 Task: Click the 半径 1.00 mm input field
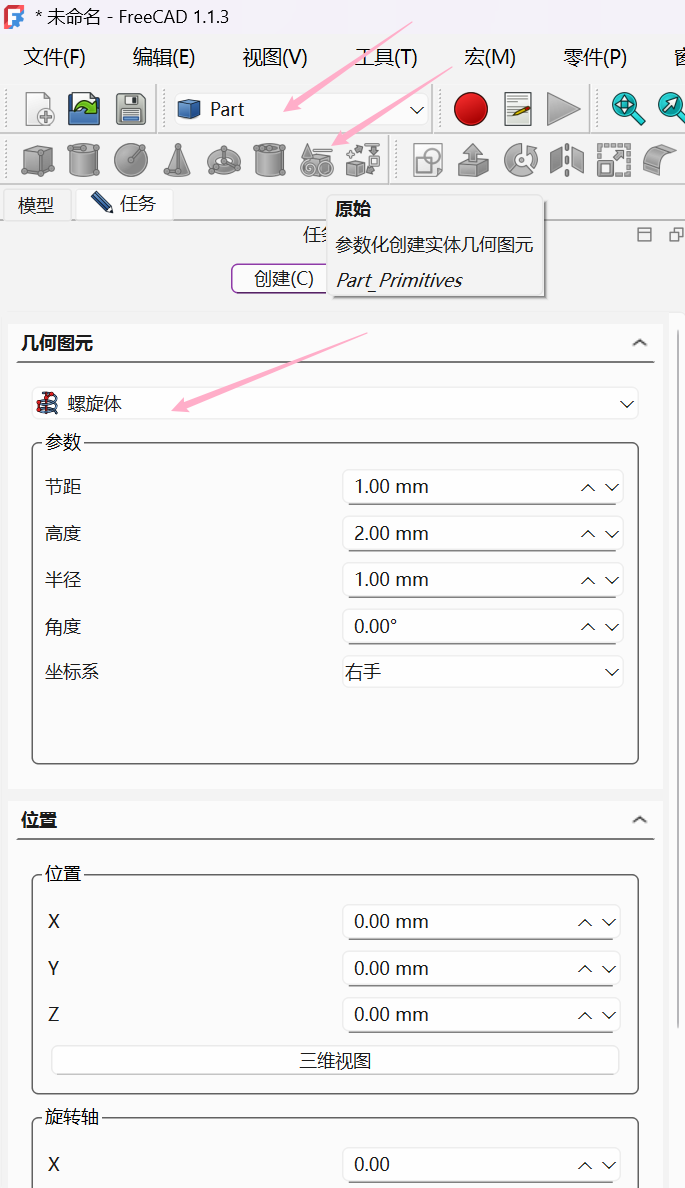click(483, 580)
